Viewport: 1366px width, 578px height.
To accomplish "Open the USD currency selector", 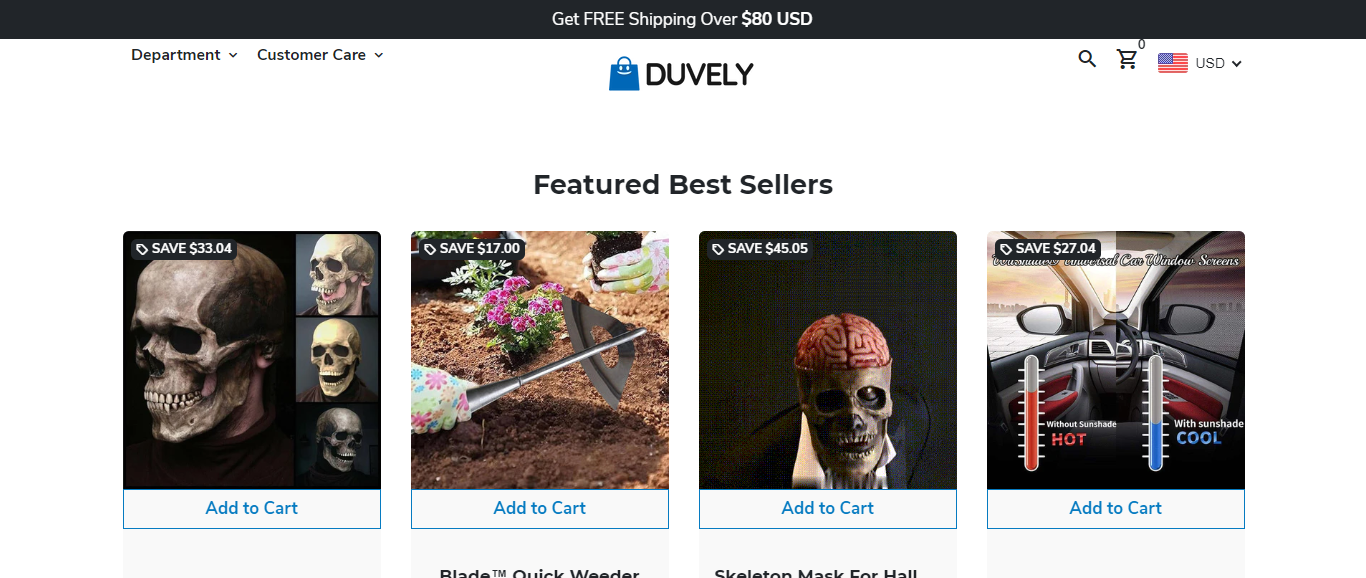I will click(1218, 63).
